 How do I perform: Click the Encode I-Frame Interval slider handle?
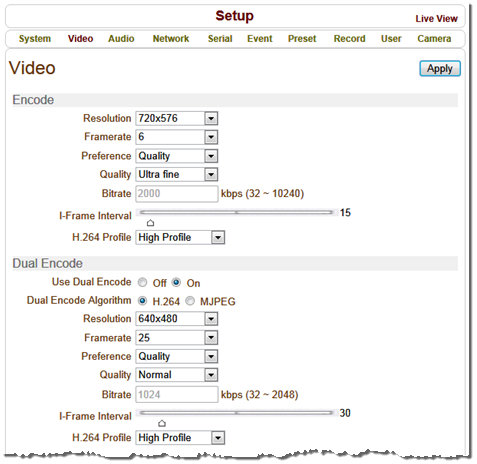click(x=150, y=223)
